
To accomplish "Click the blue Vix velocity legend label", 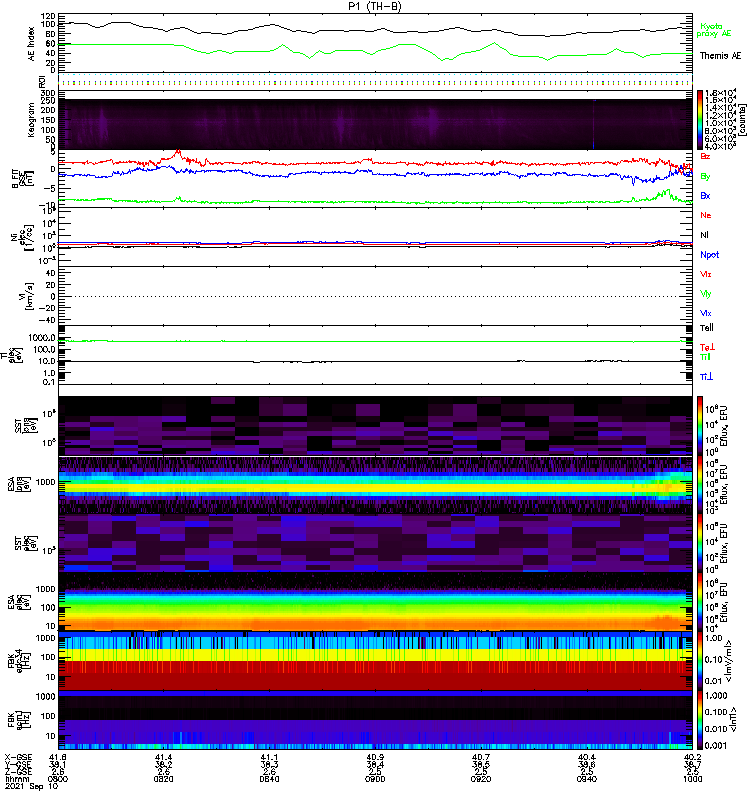I will 706,313.
